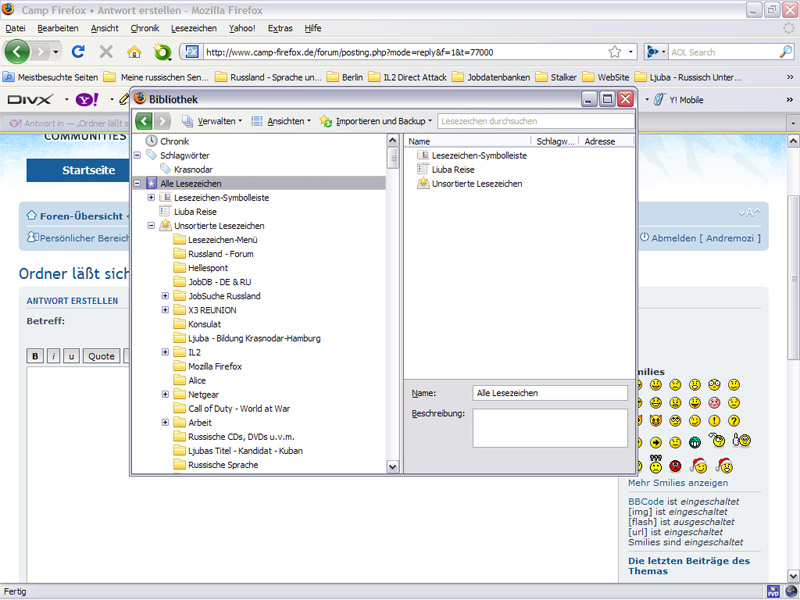Click the Quote formatting button
Screen dimensions: 800x600
[x=101, y=356]
